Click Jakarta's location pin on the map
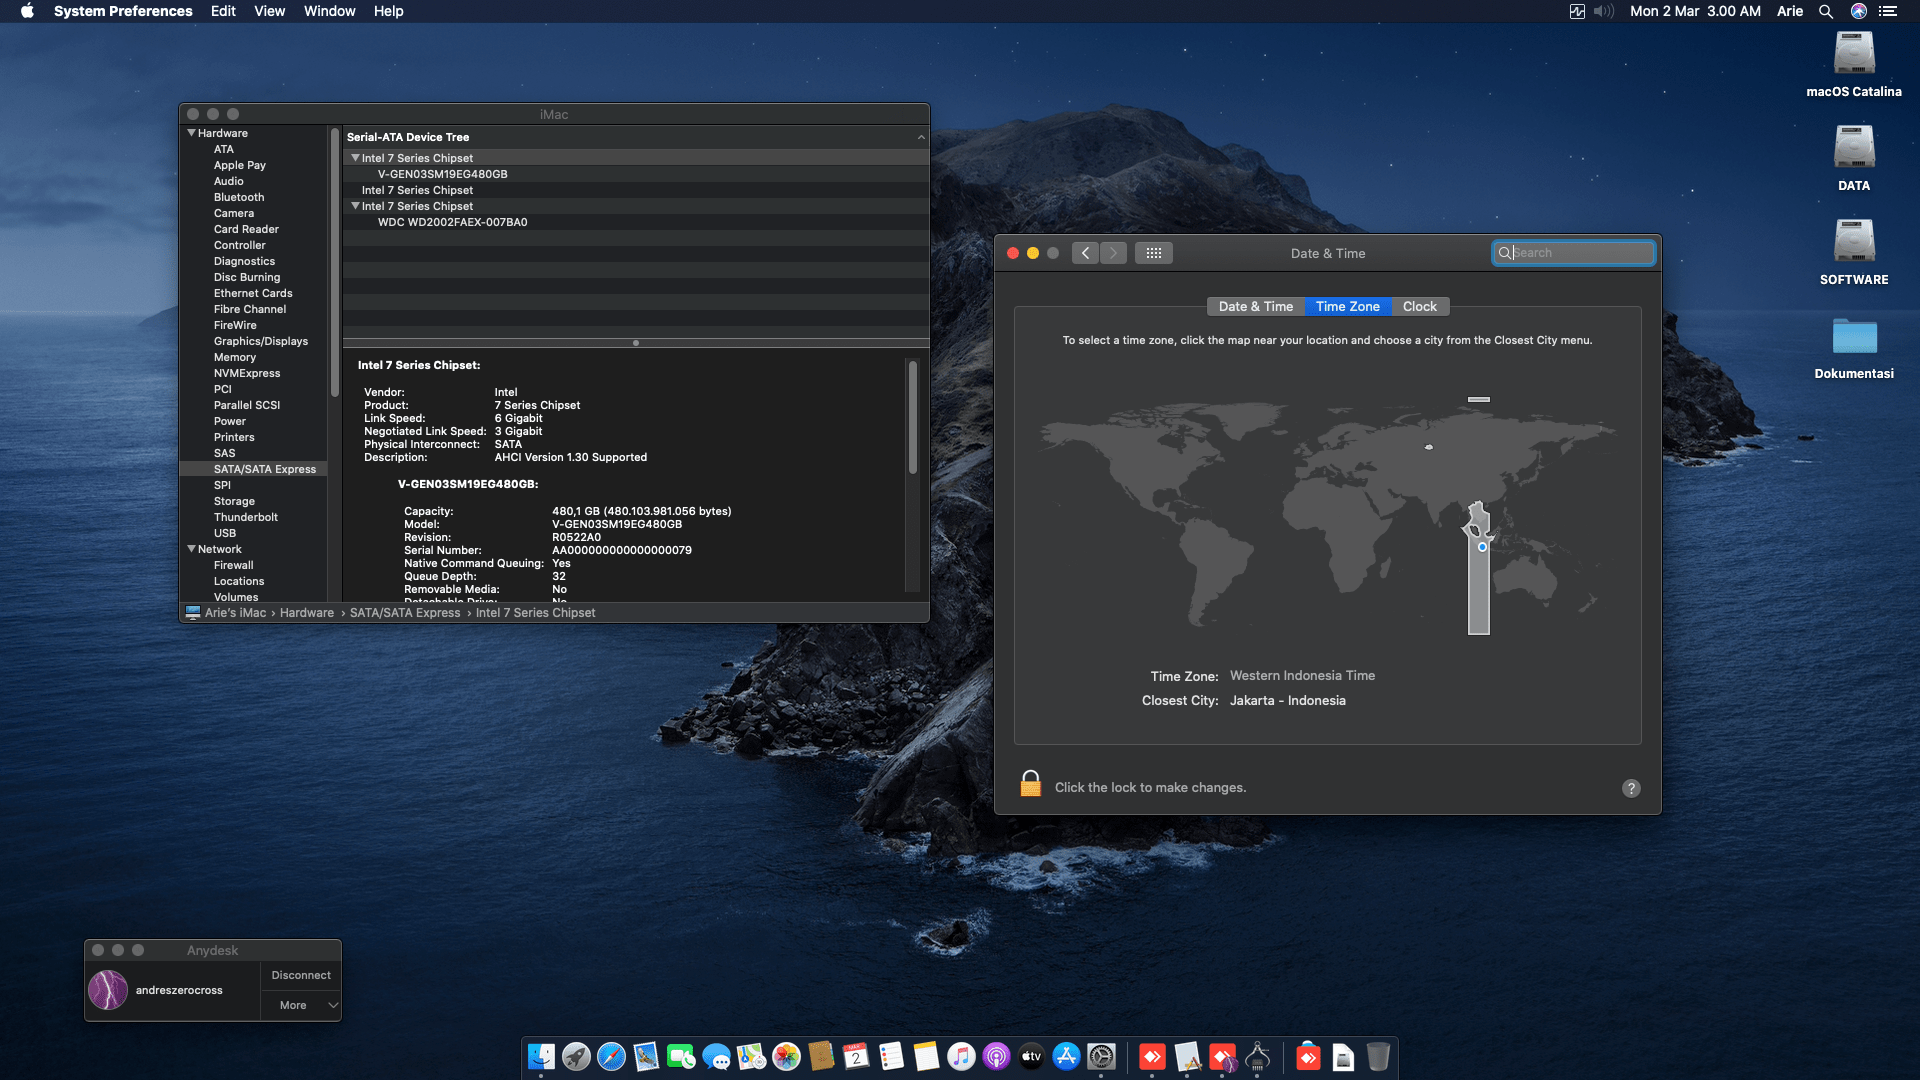 click(x=1481, y=546)
